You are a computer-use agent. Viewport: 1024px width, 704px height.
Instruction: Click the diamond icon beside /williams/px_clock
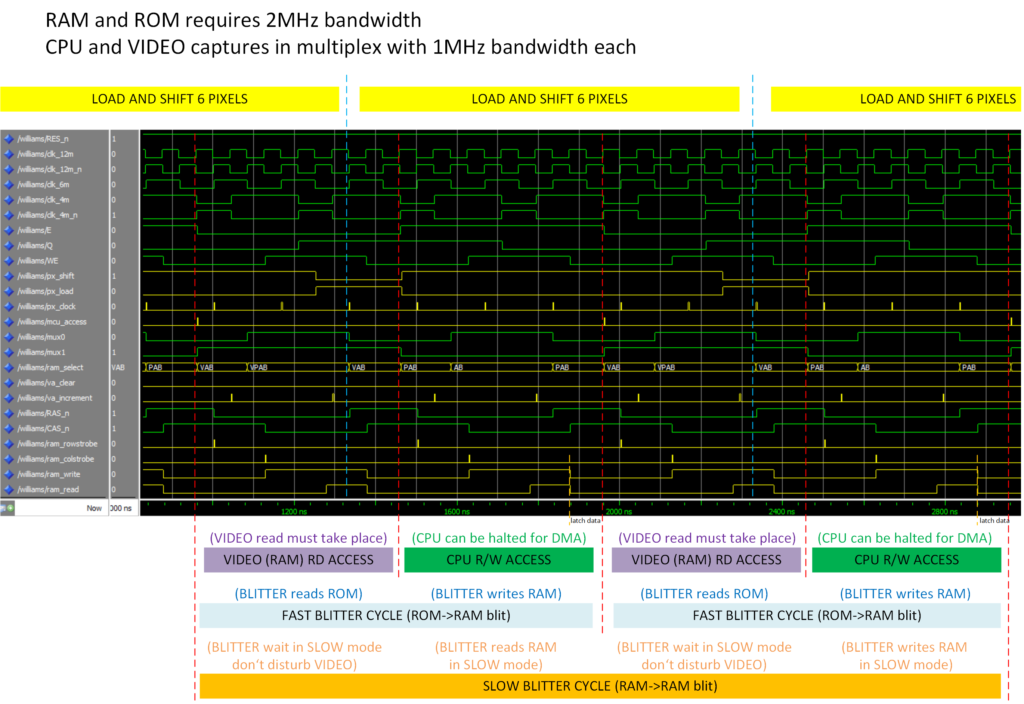click(8, 306)
